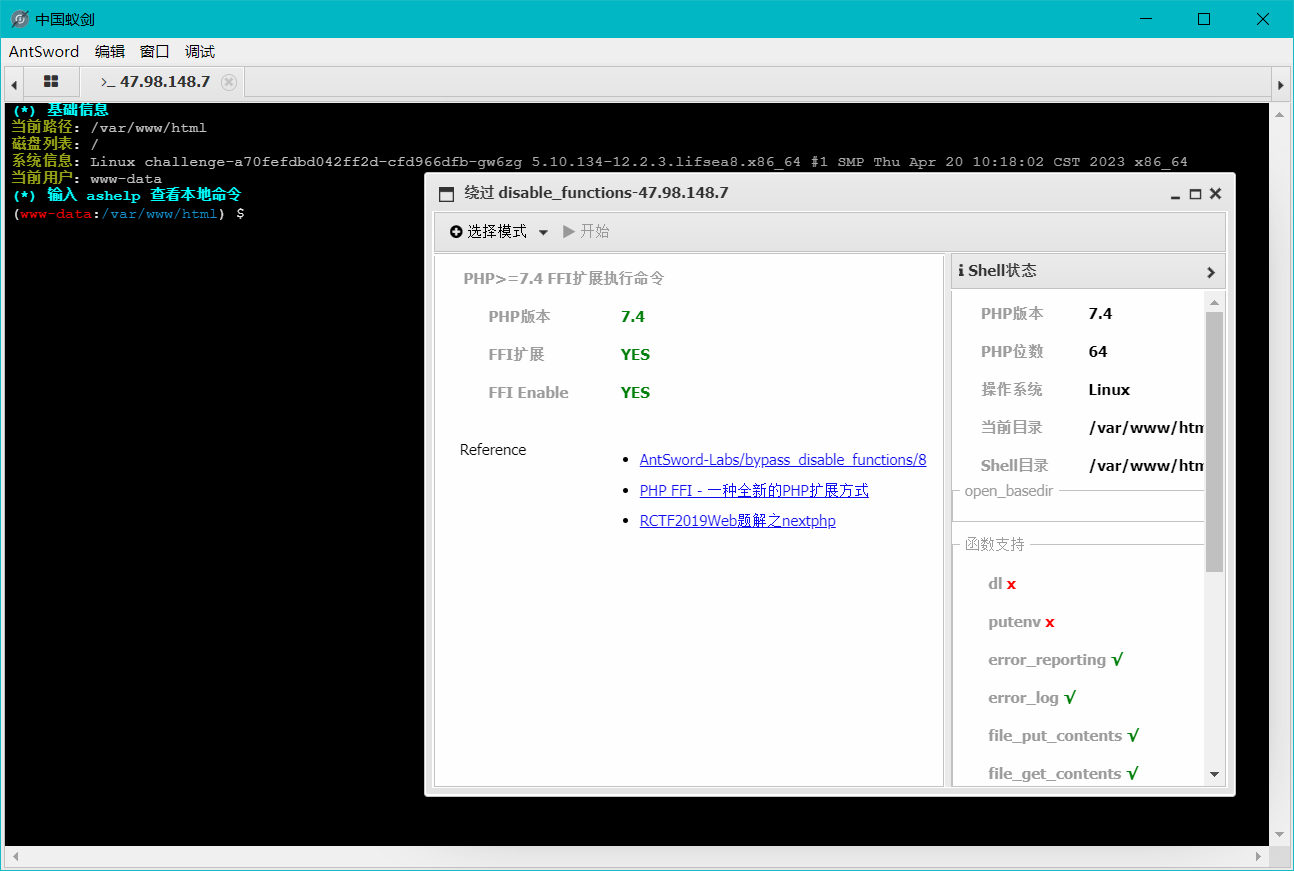This screenshot has width=1294, height=871.
Task: Open AntSword-Labs bypass_disable_functions/8 link
Action: [782, 460]
